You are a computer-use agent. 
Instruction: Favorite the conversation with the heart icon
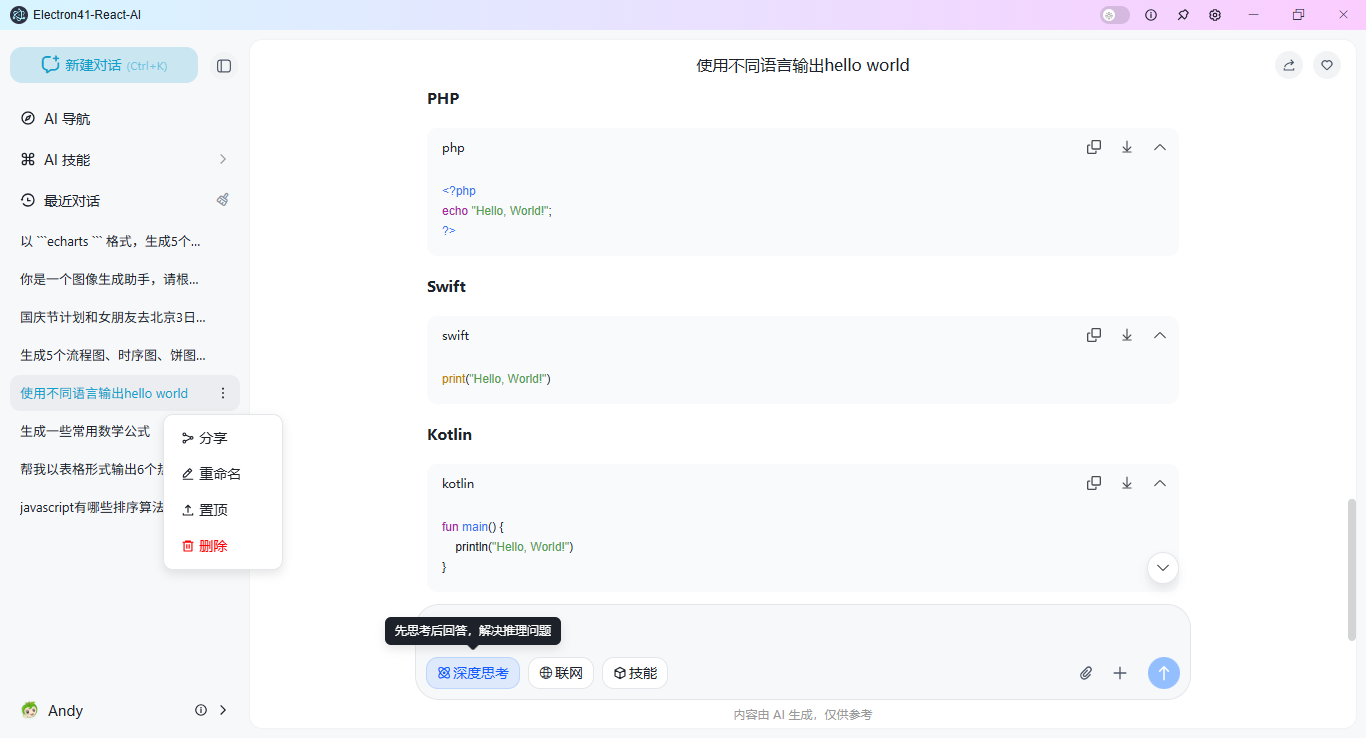coord(1327,65)
